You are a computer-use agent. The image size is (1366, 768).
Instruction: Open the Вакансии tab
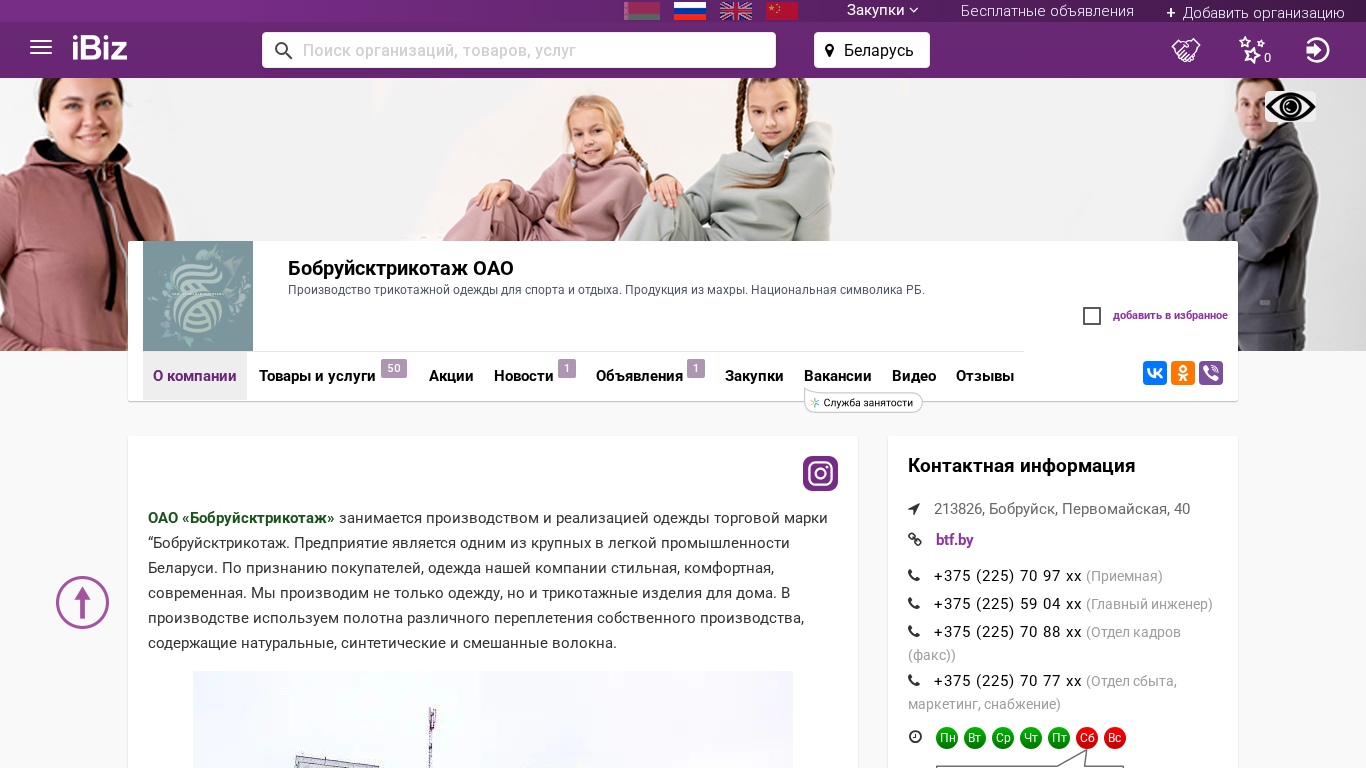pos(838,376)
